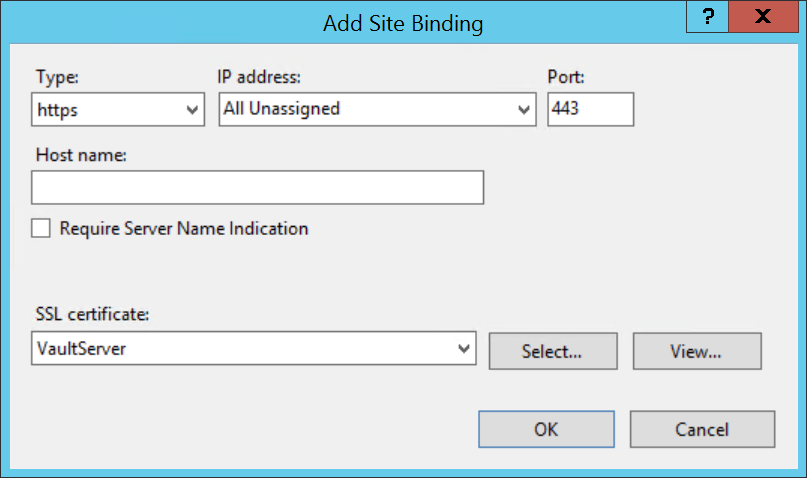The height and width of the screenshot is (478, 807).
Task: Expand the SSL certificate dropdown arrow
Action: click(x=463, y=349)
